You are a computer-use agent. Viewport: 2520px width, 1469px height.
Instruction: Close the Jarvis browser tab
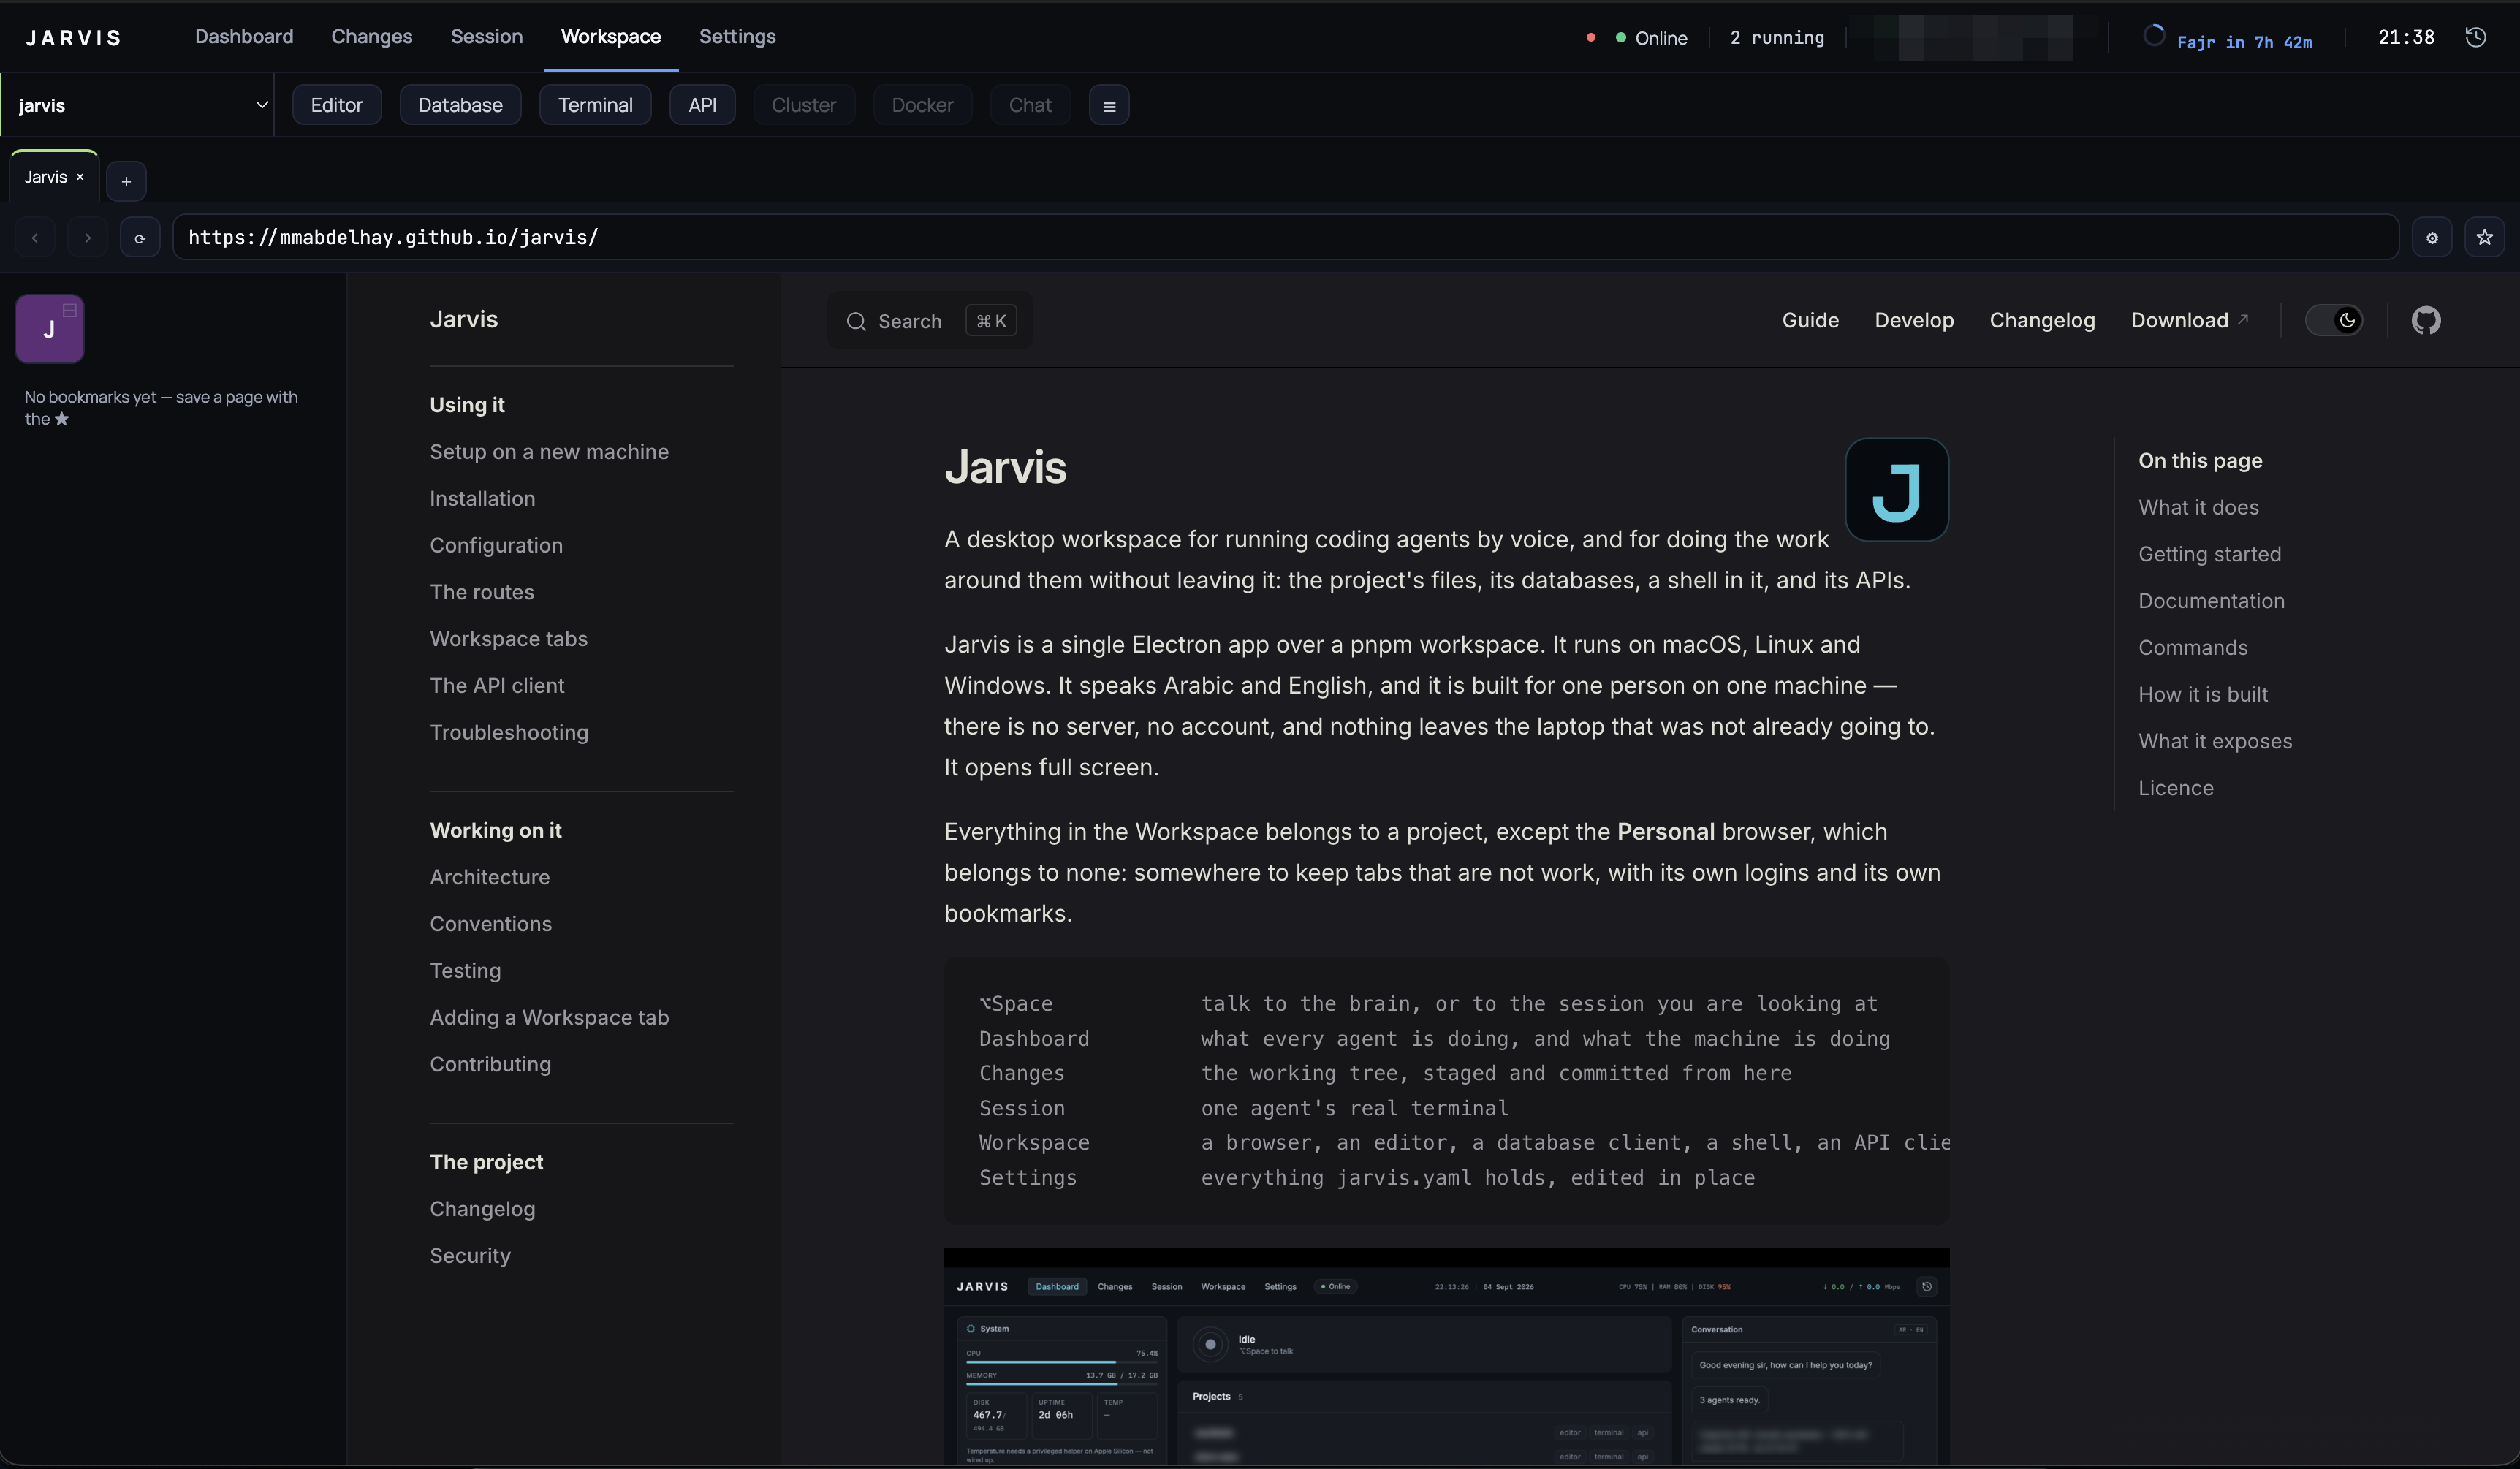coord(80,177)
